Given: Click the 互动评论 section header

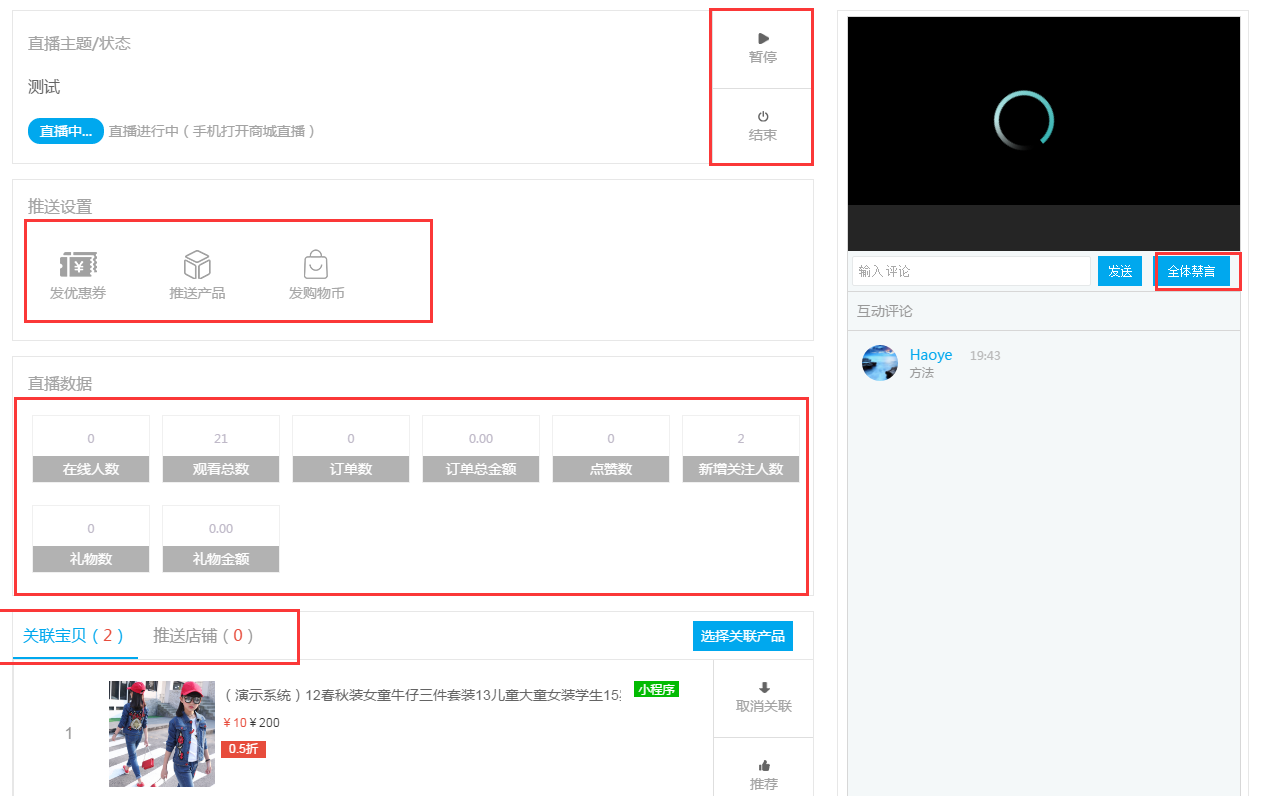Looking at the screenshot, I should [885, 311].
